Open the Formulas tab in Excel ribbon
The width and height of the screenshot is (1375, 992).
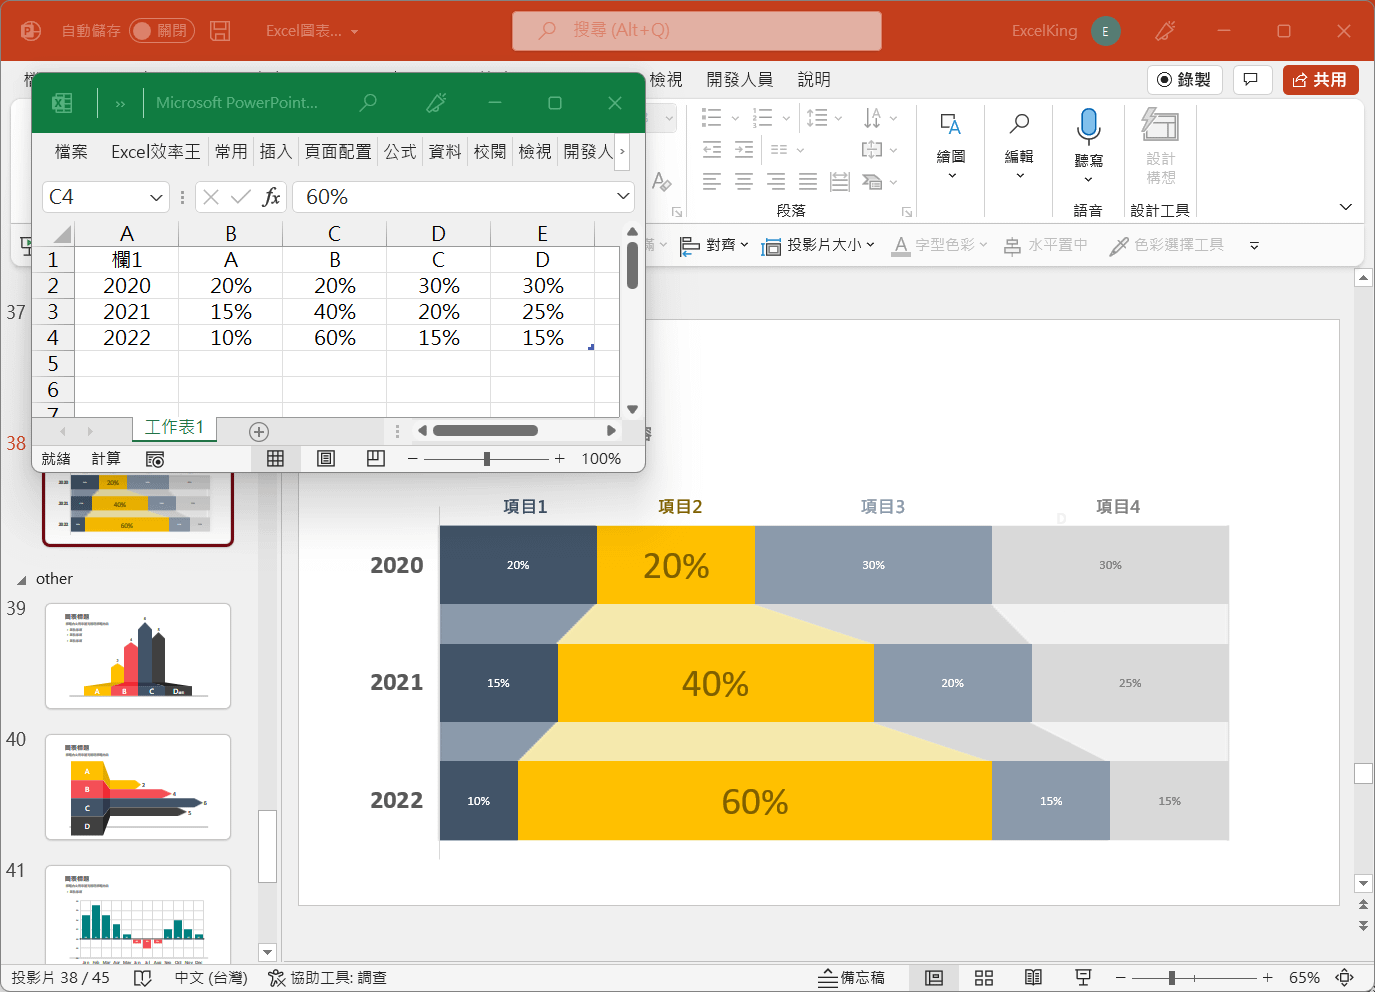tap(400, 151)
